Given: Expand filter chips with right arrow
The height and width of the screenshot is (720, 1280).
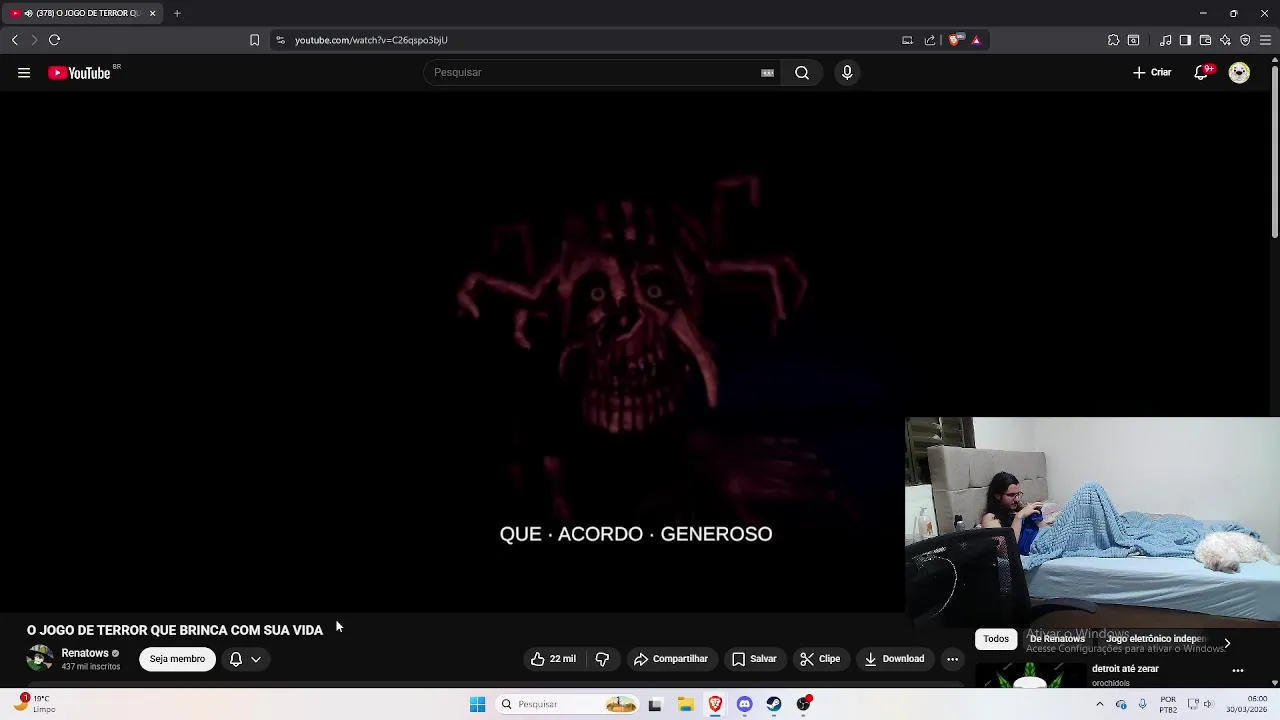Looking at the screenshot, I should pyautogui.click(x=1227, y=643).
